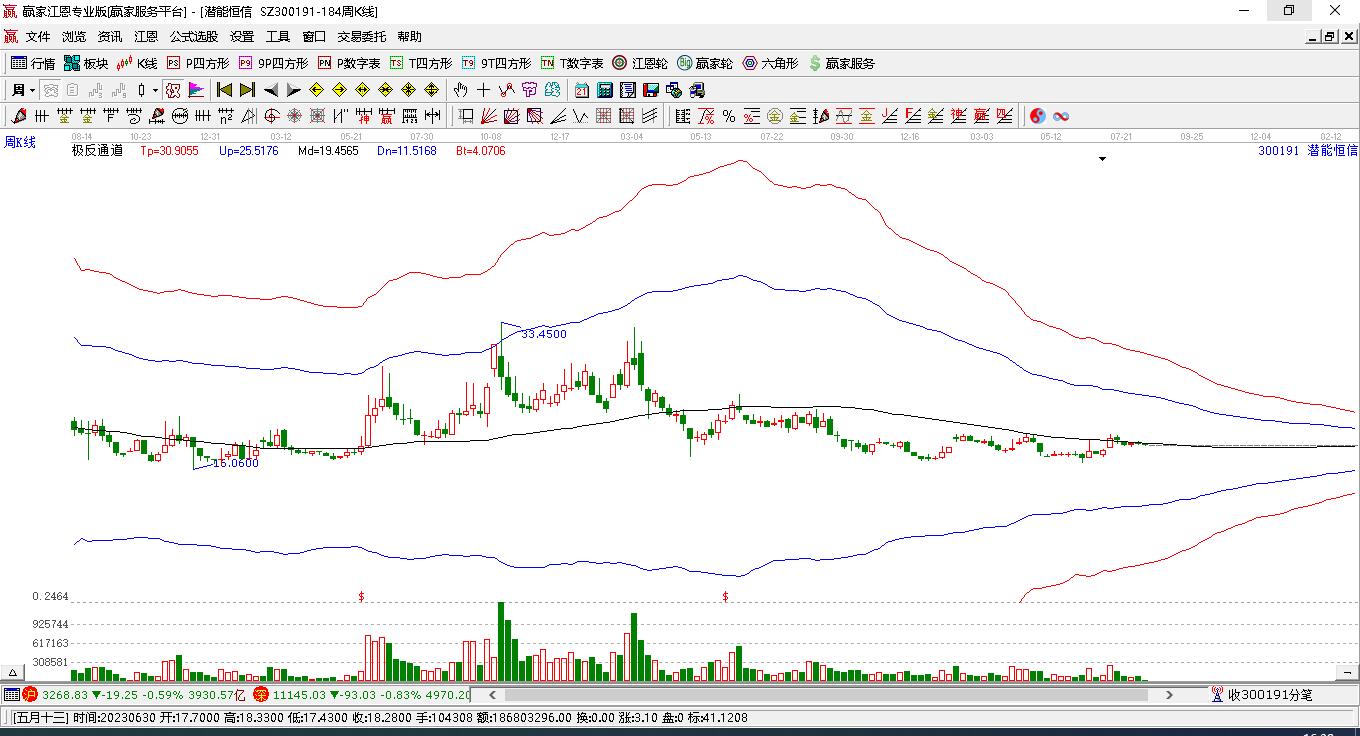Click the colored flag icon
The height and width of the screenshot is (736, 1360).
pyautogui.click(x=196, y=90)
